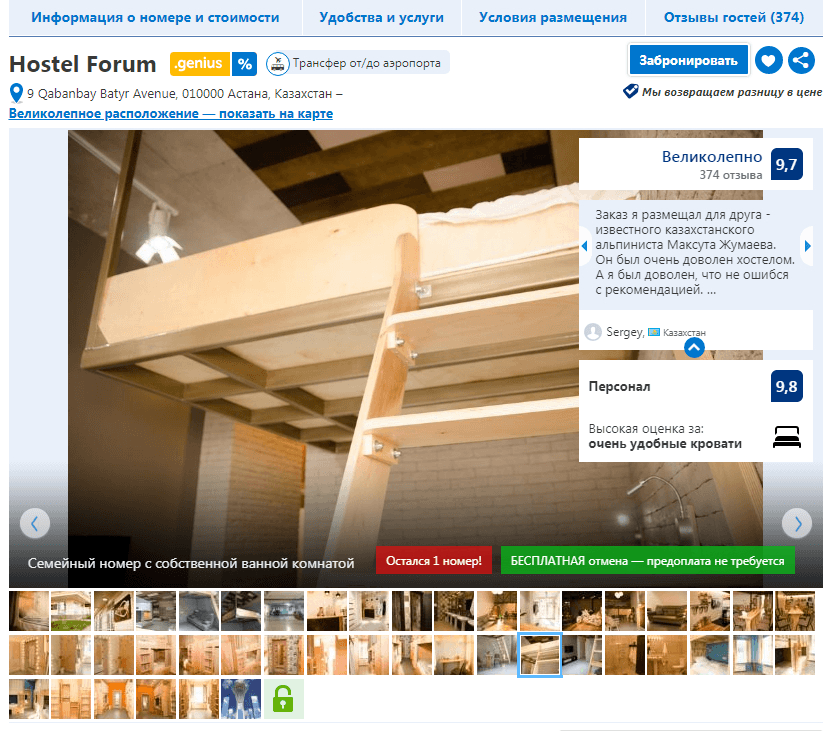Click the Kazakhstan flag next to Sergey
Viewport: 837px width, 731px height.
pyautogui.click(x=653, y=332)
